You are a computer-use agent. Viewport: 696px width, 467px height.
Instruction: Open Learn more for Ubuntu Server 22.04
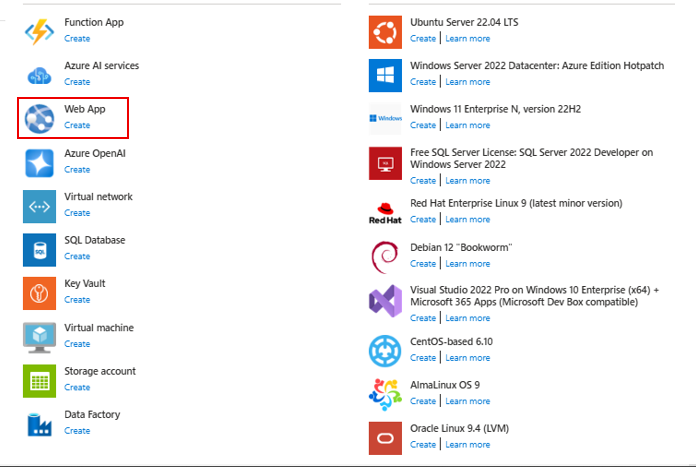[x=468, y=39]
